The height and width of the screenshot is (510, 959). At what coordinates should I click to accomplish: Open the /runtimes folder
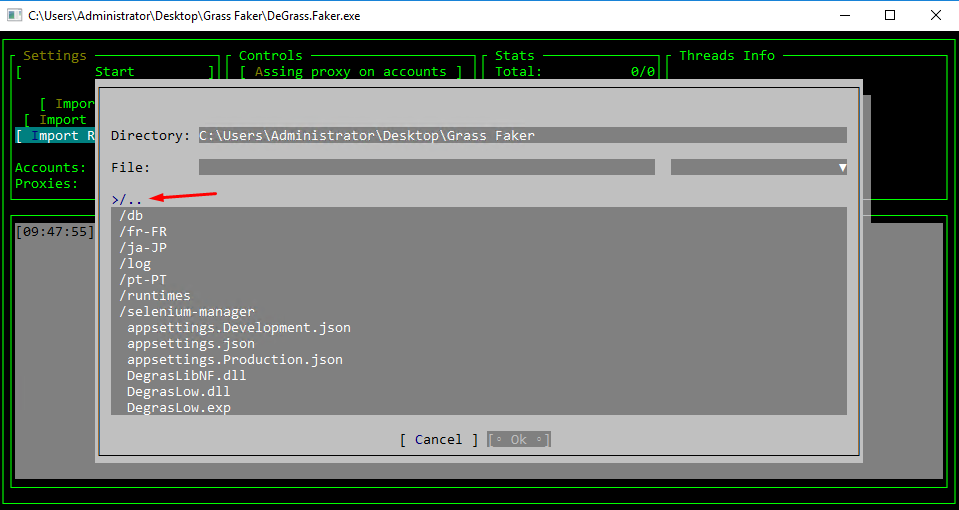[155, 296]
